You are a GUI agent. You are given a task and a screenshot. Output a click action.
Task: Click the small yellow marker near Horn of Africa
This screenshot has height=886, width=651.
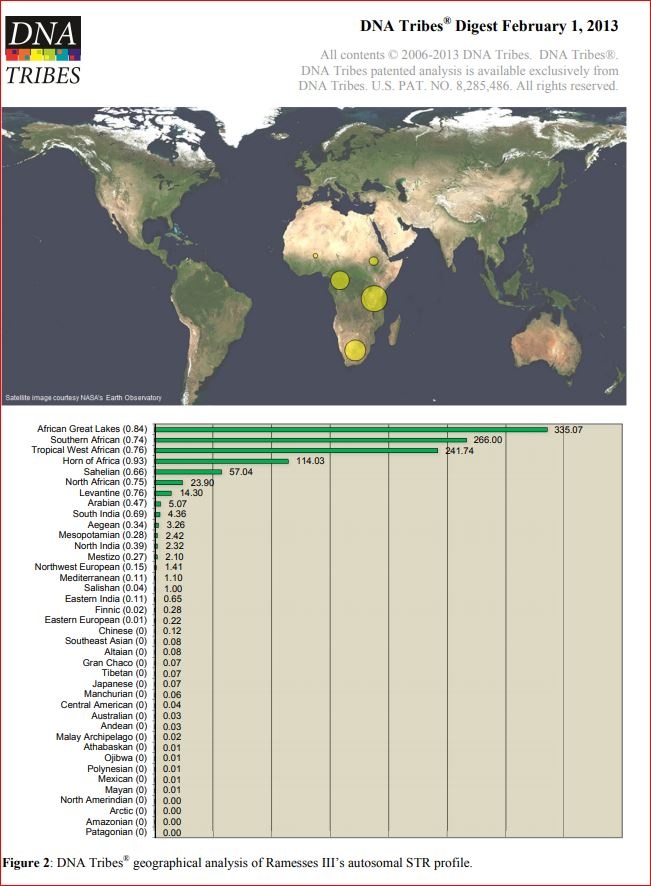coord(374,261)
